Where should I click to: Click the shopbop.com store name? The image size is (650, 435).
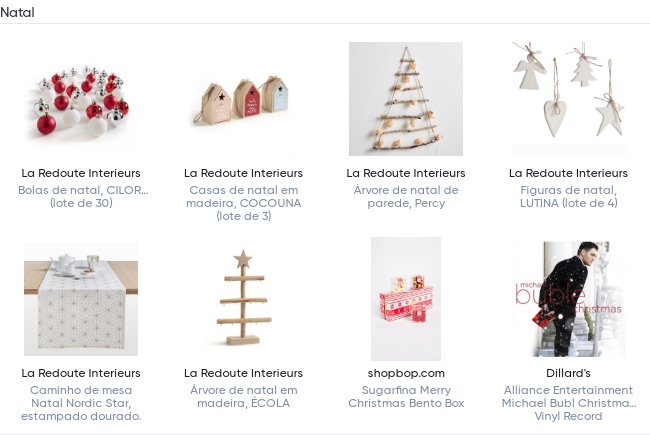click(406, 373)
